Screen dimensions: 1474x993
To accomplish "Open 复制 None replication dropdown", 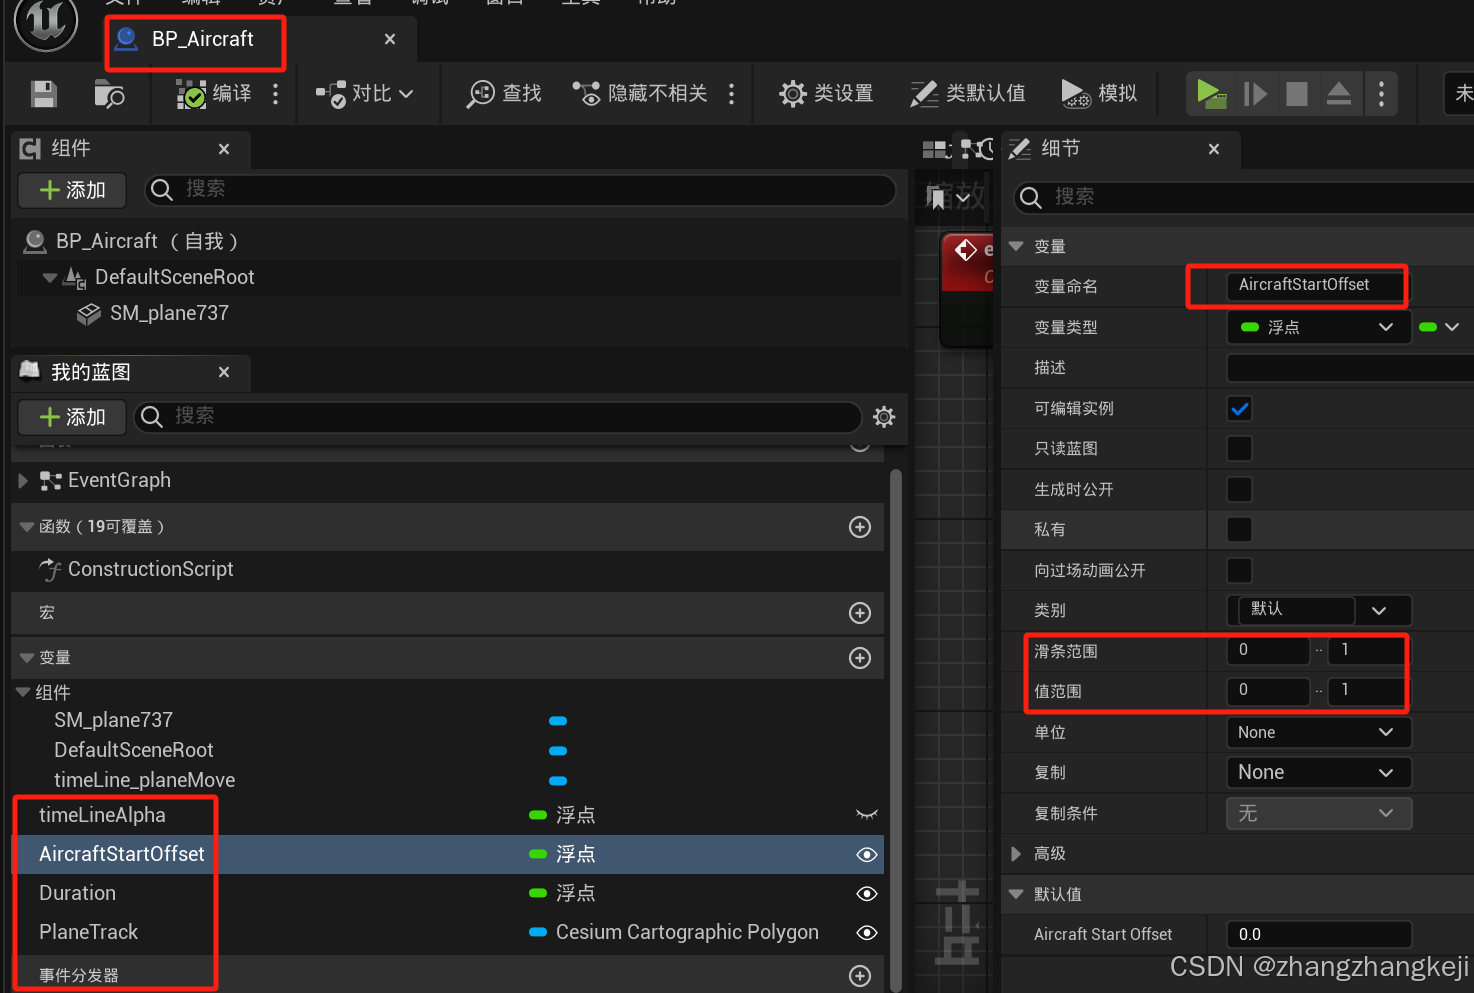I will click(x=1319, y=773).
